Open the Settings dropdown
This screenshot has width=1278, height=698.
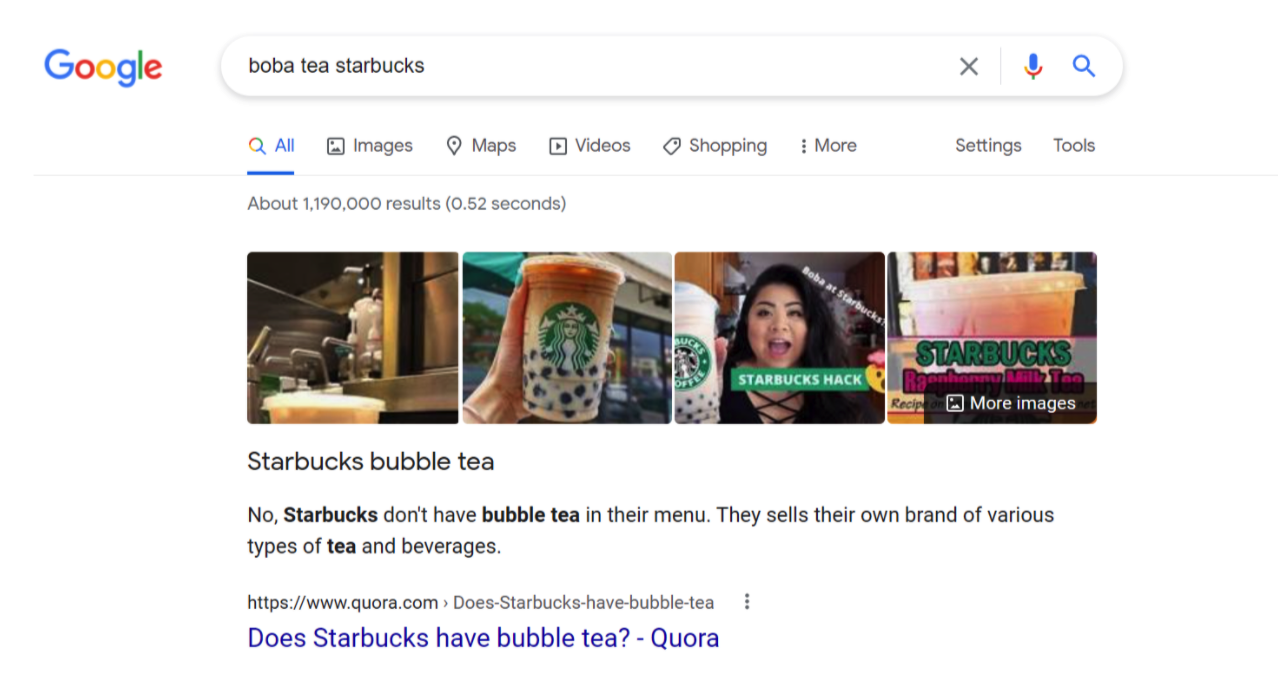pyautogui.click(x=988, y=146)
